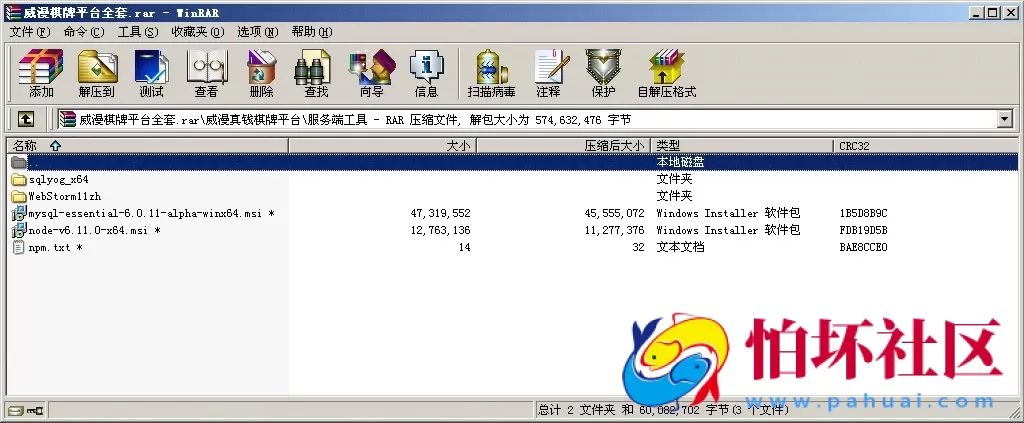Click the sqlyog_x64 folder icon
This screenshot has width=1024, height=423.
pos(18,179)
